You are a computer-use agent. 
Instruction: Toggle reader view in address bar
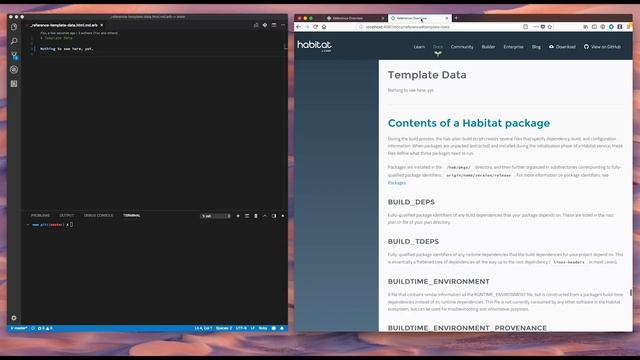tap(526, 27)
